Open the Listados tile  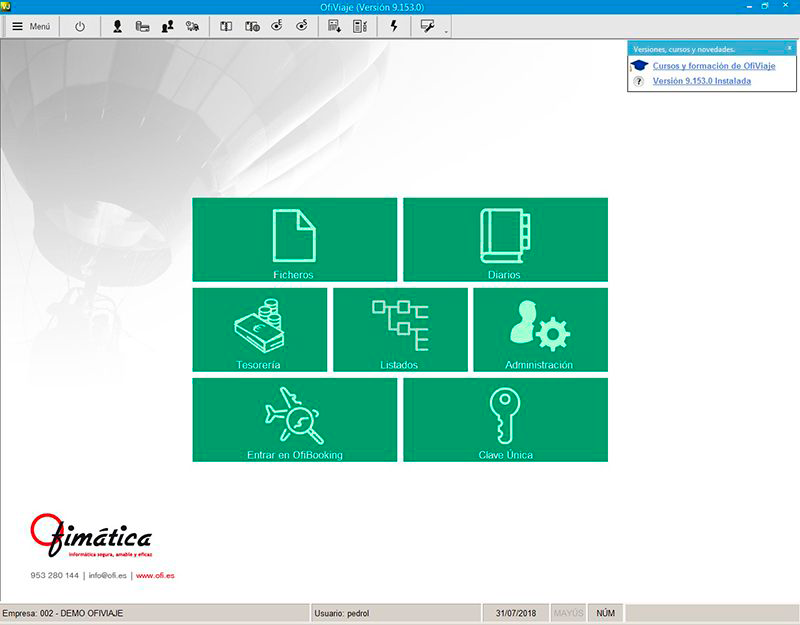(x=399, y=330)
